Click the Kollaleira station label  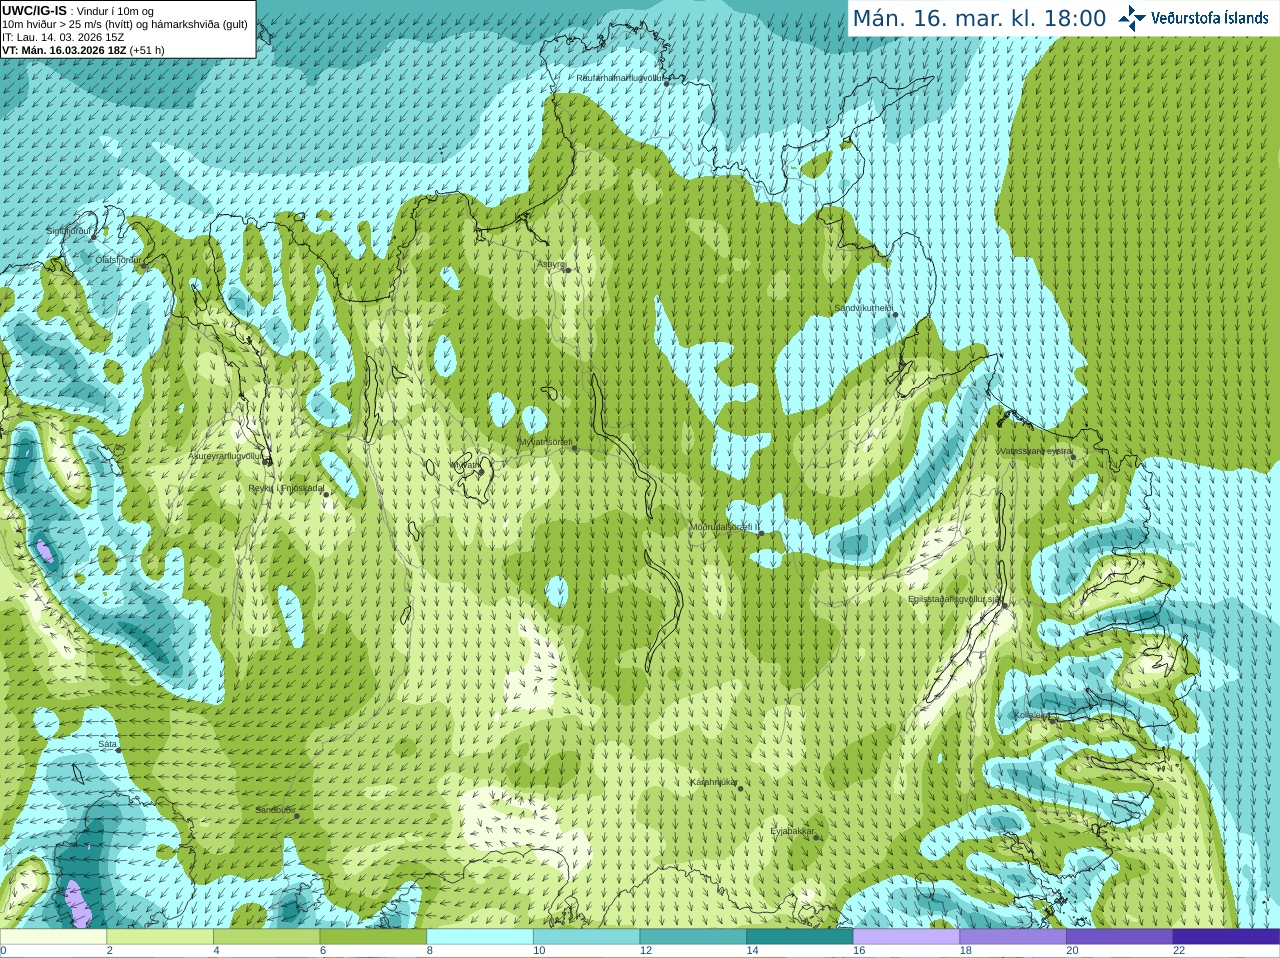(1031, 714)
